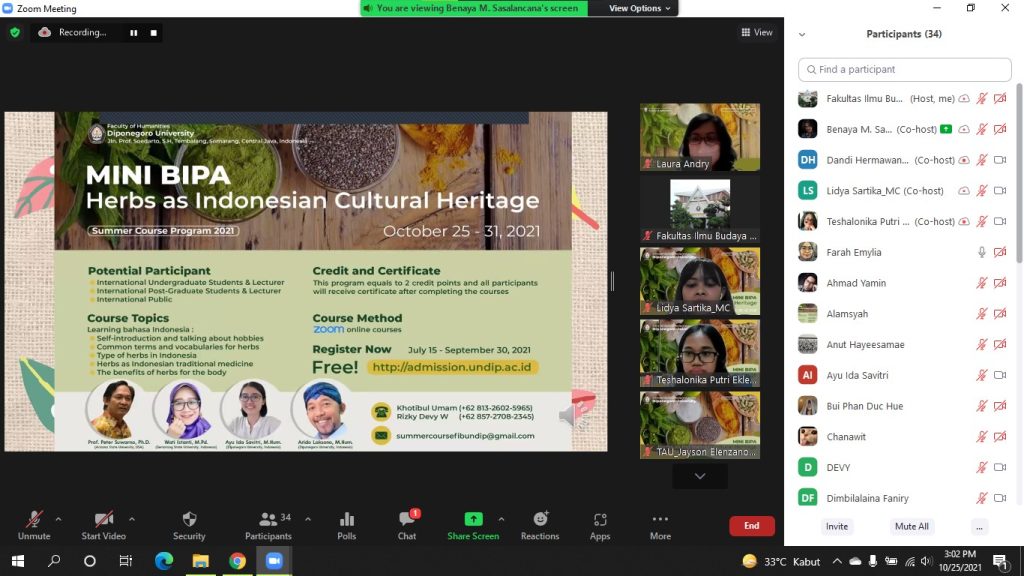This screenshot has height=576, width=1024.
Task: Click the Mute All button
Action: pos(911,526)
